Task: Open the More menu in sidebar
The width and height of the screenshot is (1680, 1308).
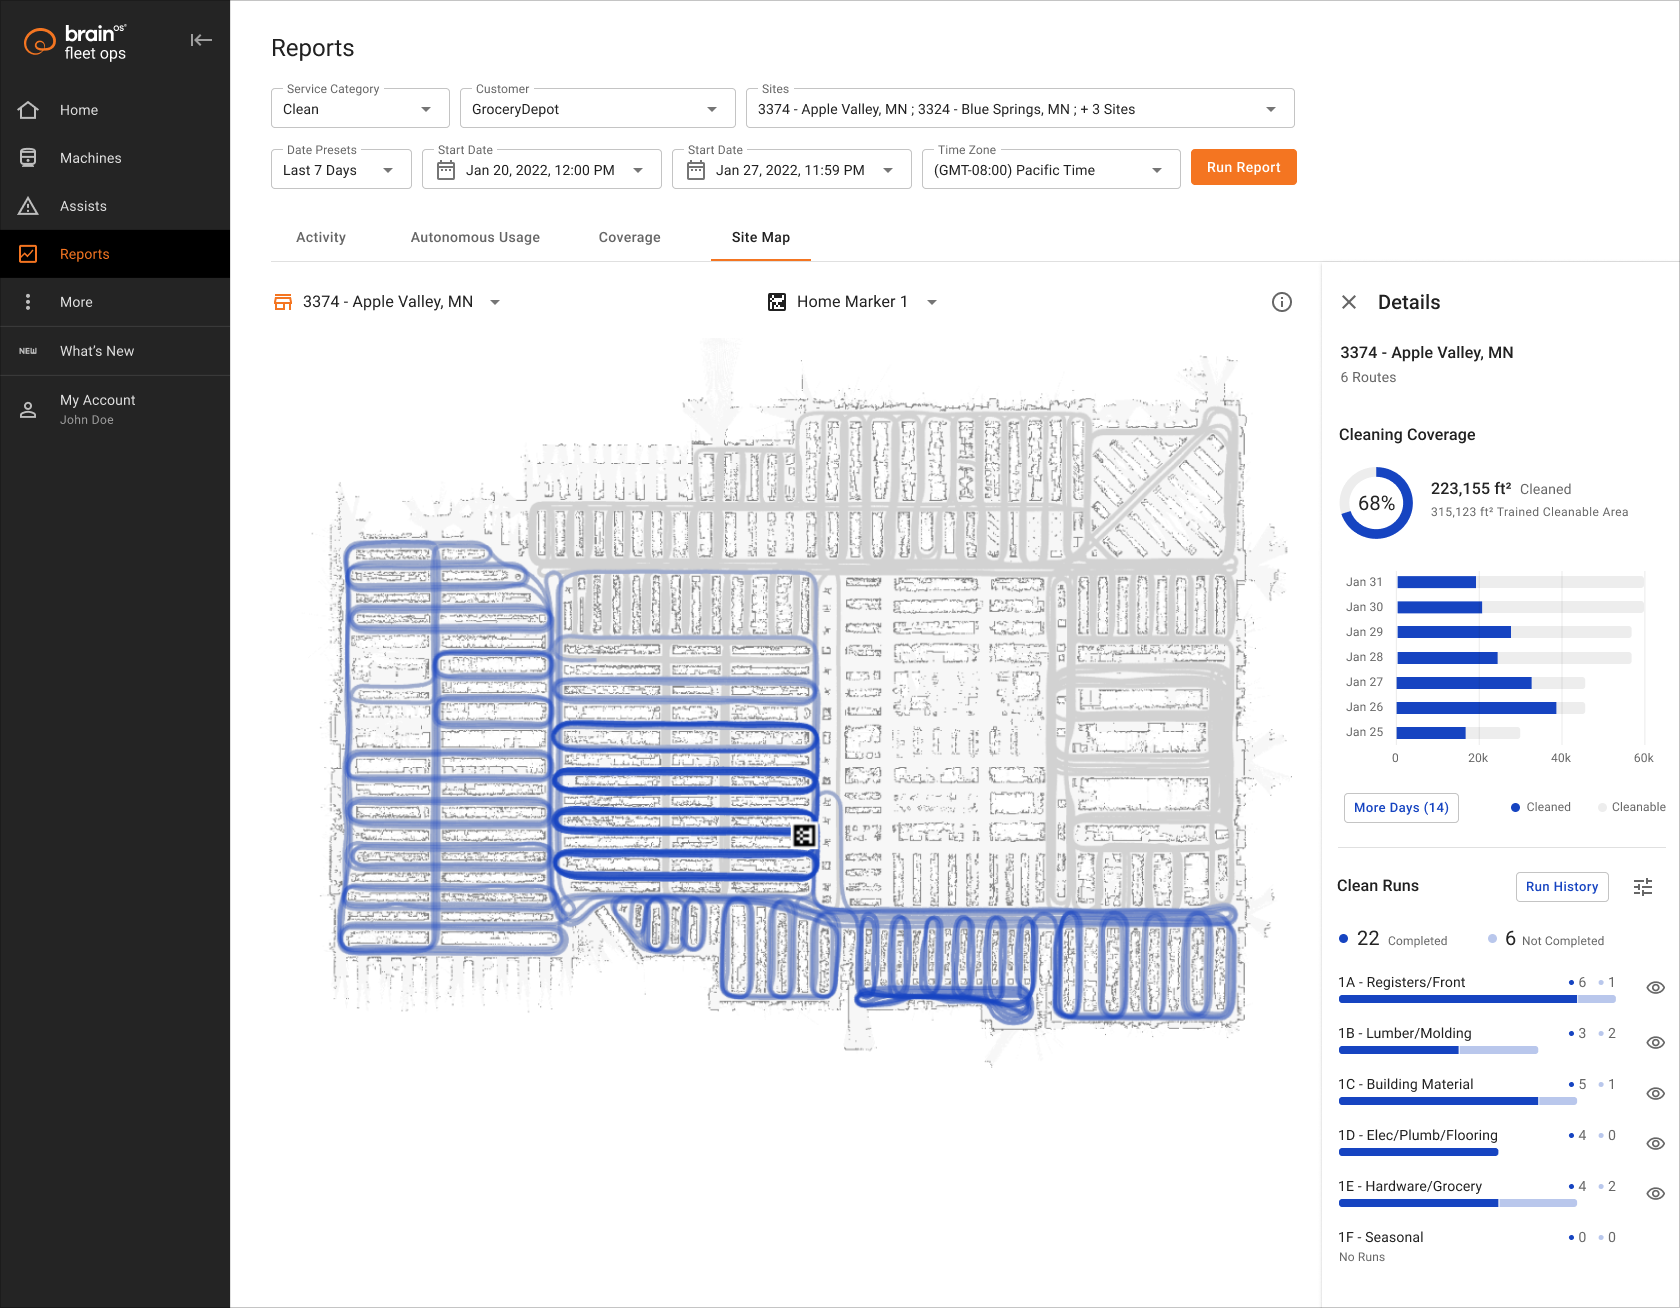Action: point(76,301)
